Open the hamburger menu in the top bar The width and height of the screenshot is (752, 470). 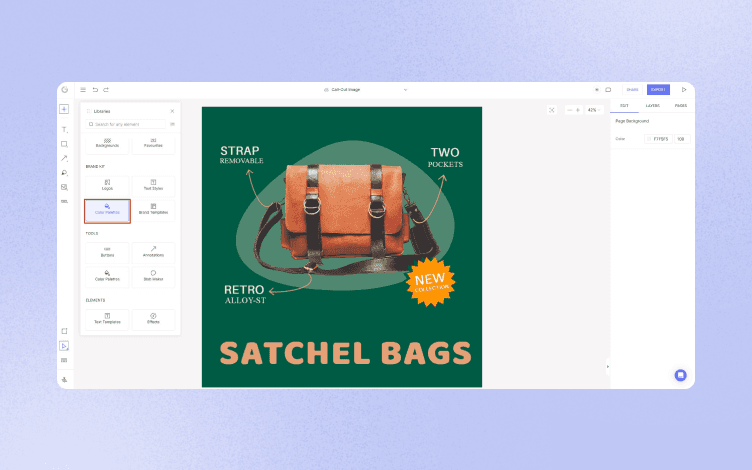tap(83, 90)
